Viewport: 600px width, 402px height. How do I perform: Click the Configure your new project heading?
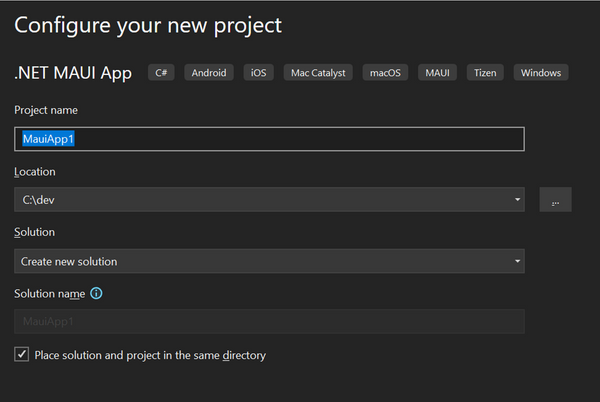[148, 24]
